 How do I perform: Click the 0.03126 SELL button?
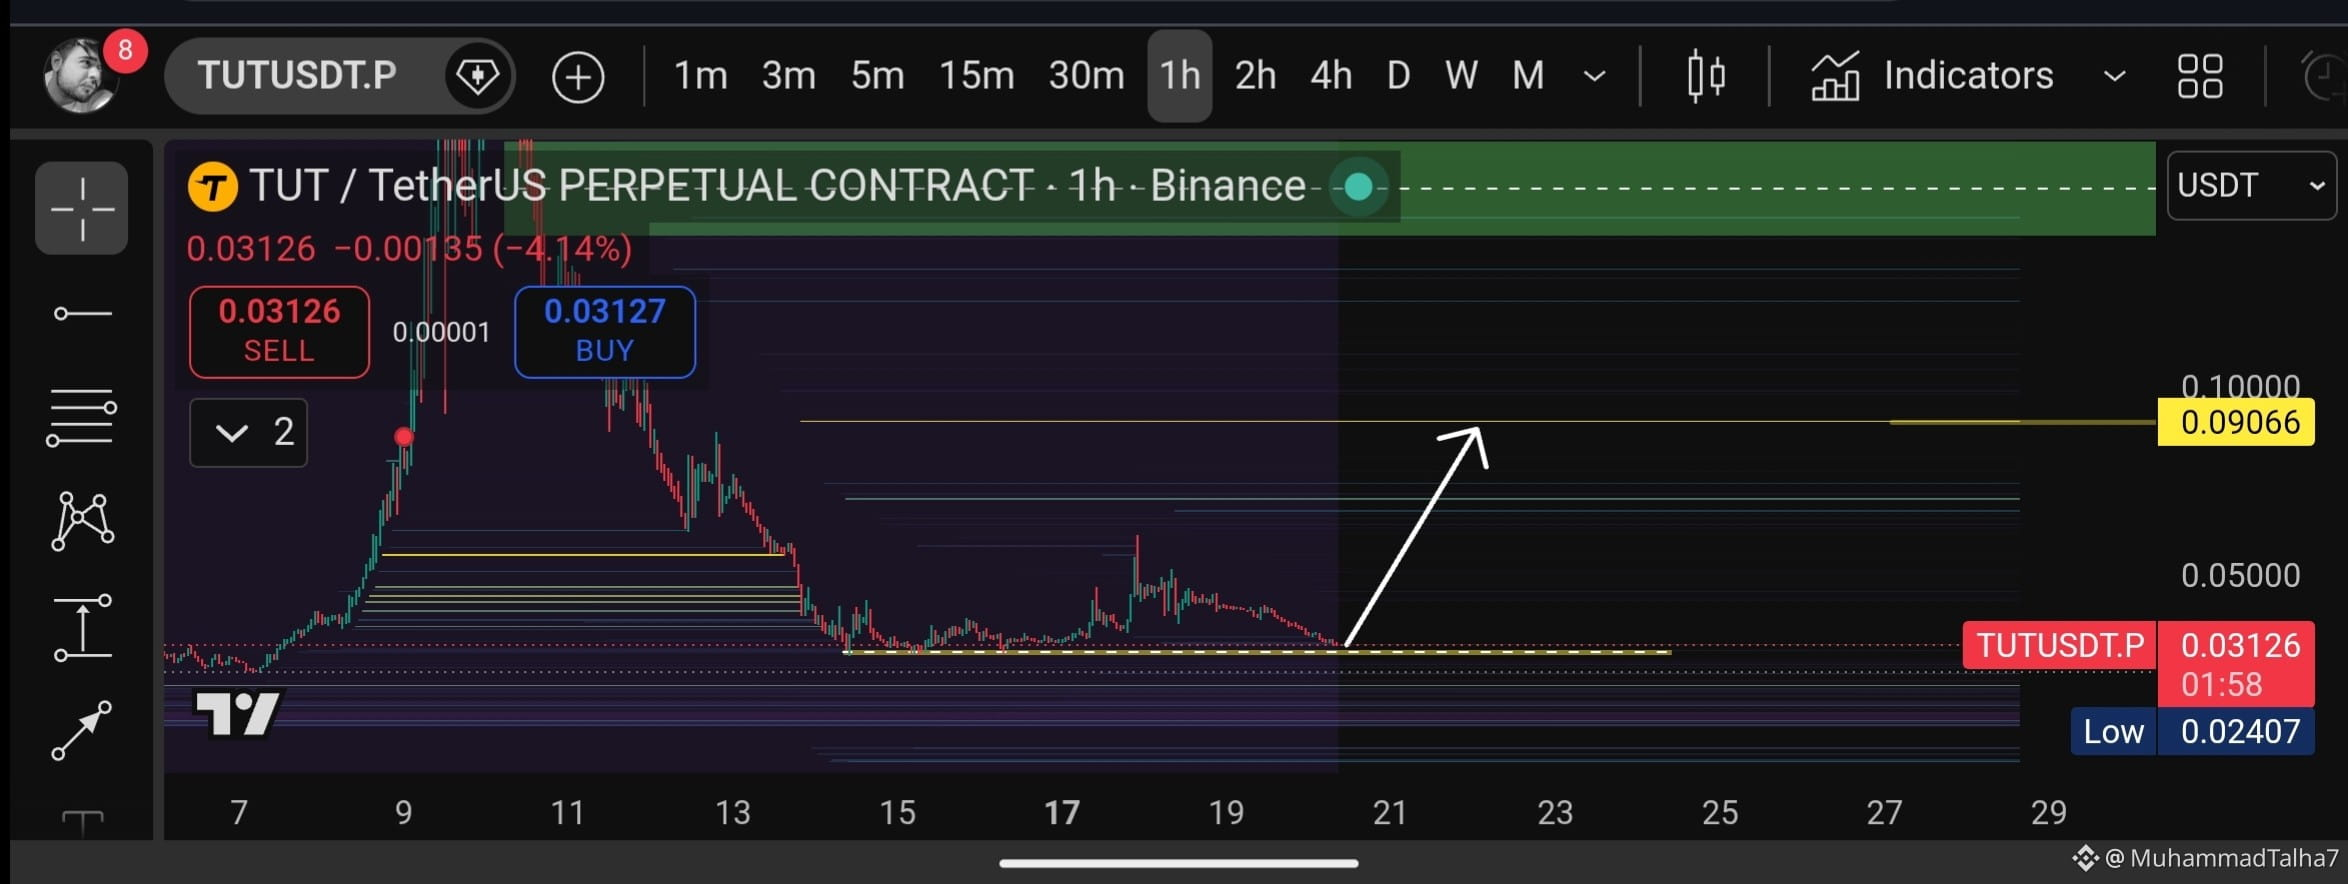pyautogui.click(x=279, y=332)
